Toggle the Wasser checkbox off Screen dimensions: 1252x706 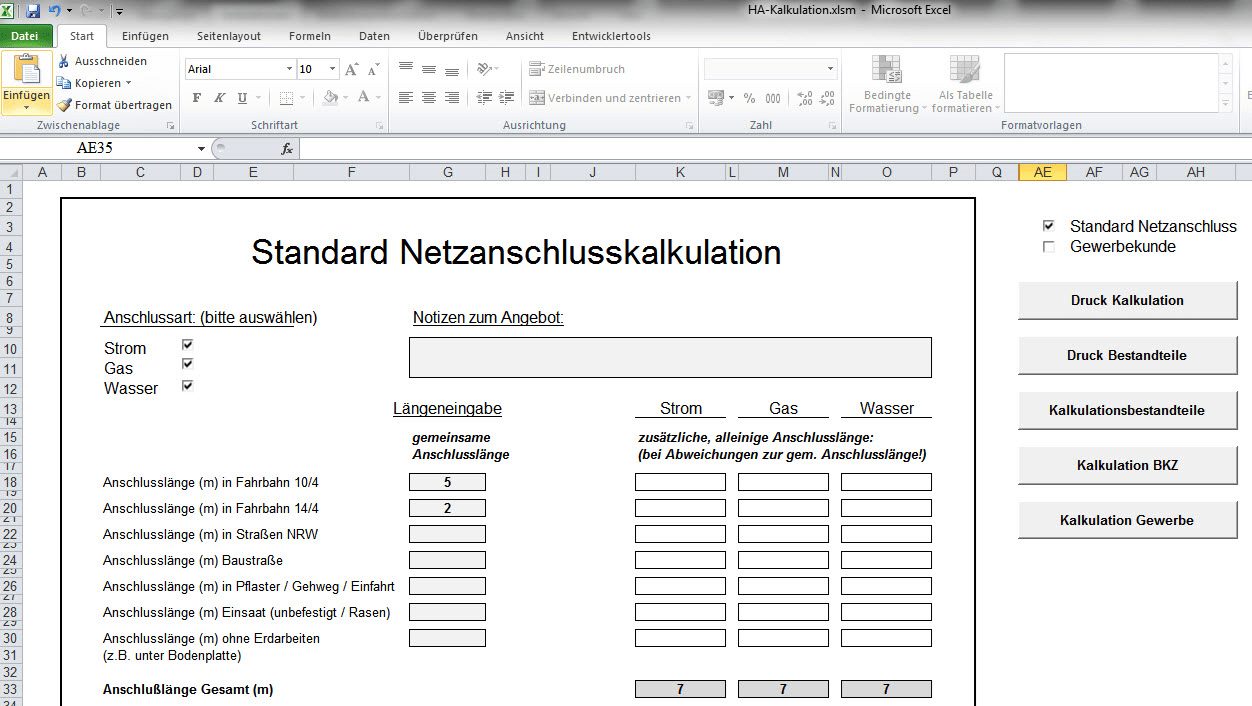click(x=186, y=384)
